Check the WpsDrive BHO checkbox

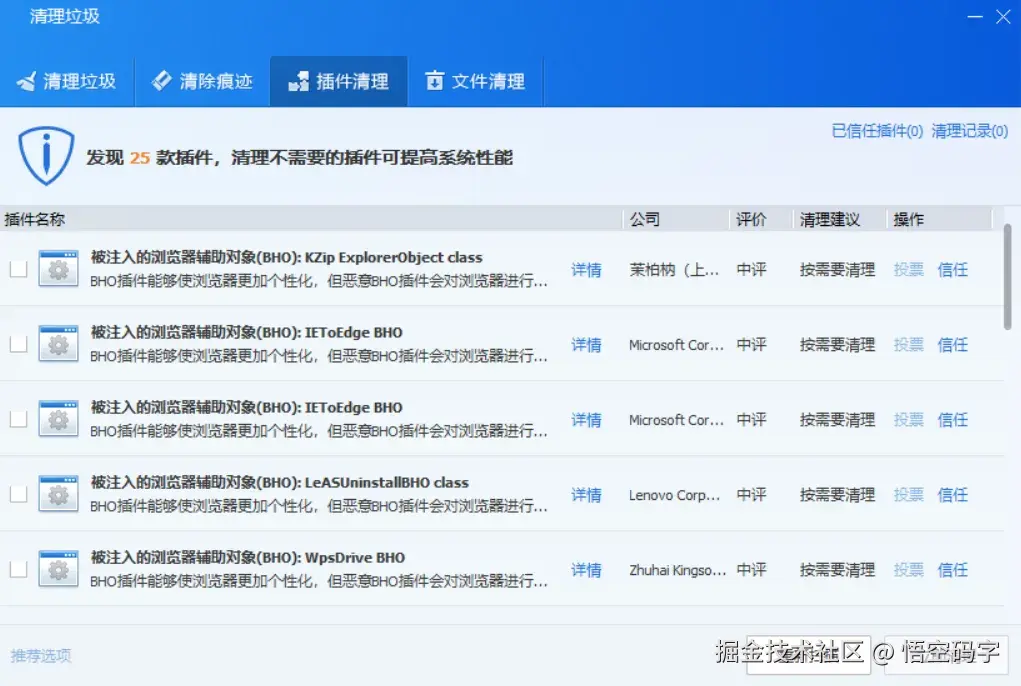(x=17, y=568)
